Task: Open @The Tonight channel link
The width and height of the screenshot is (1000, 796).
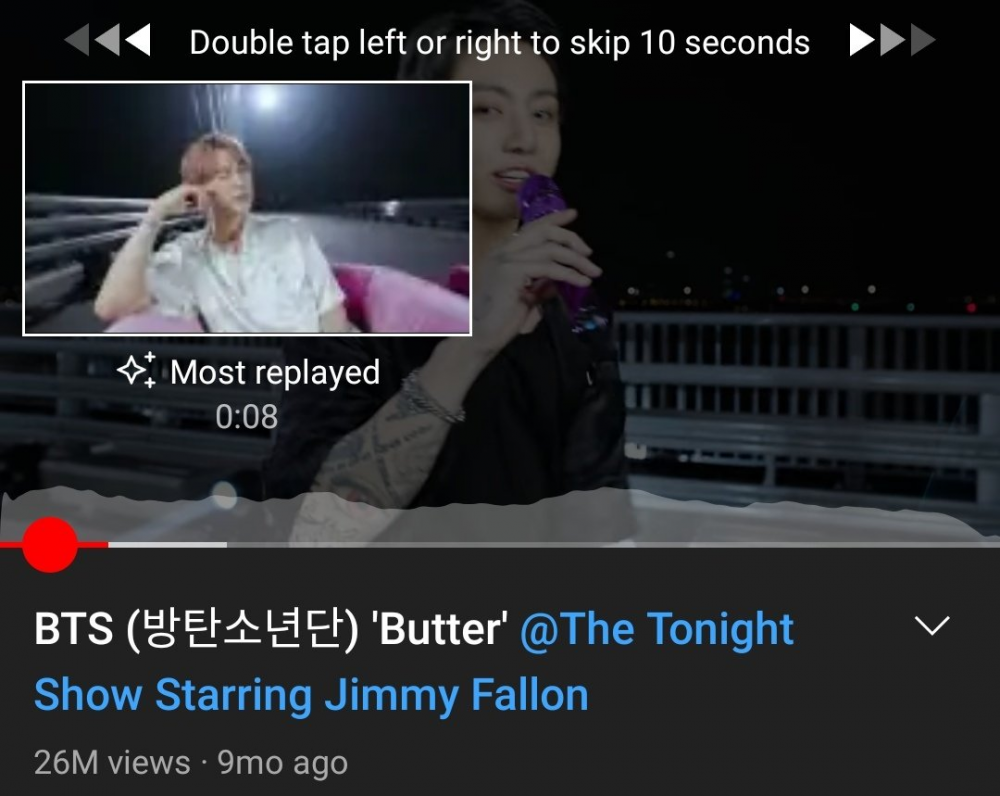Action: click(x=656, y=630)
